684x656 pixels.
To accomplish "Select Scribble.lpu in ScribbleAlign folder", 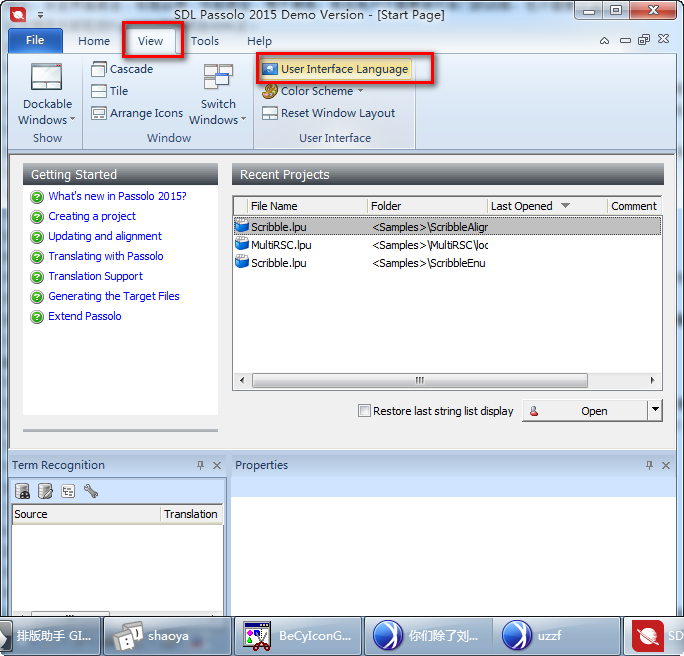I will tap(448, 227).
